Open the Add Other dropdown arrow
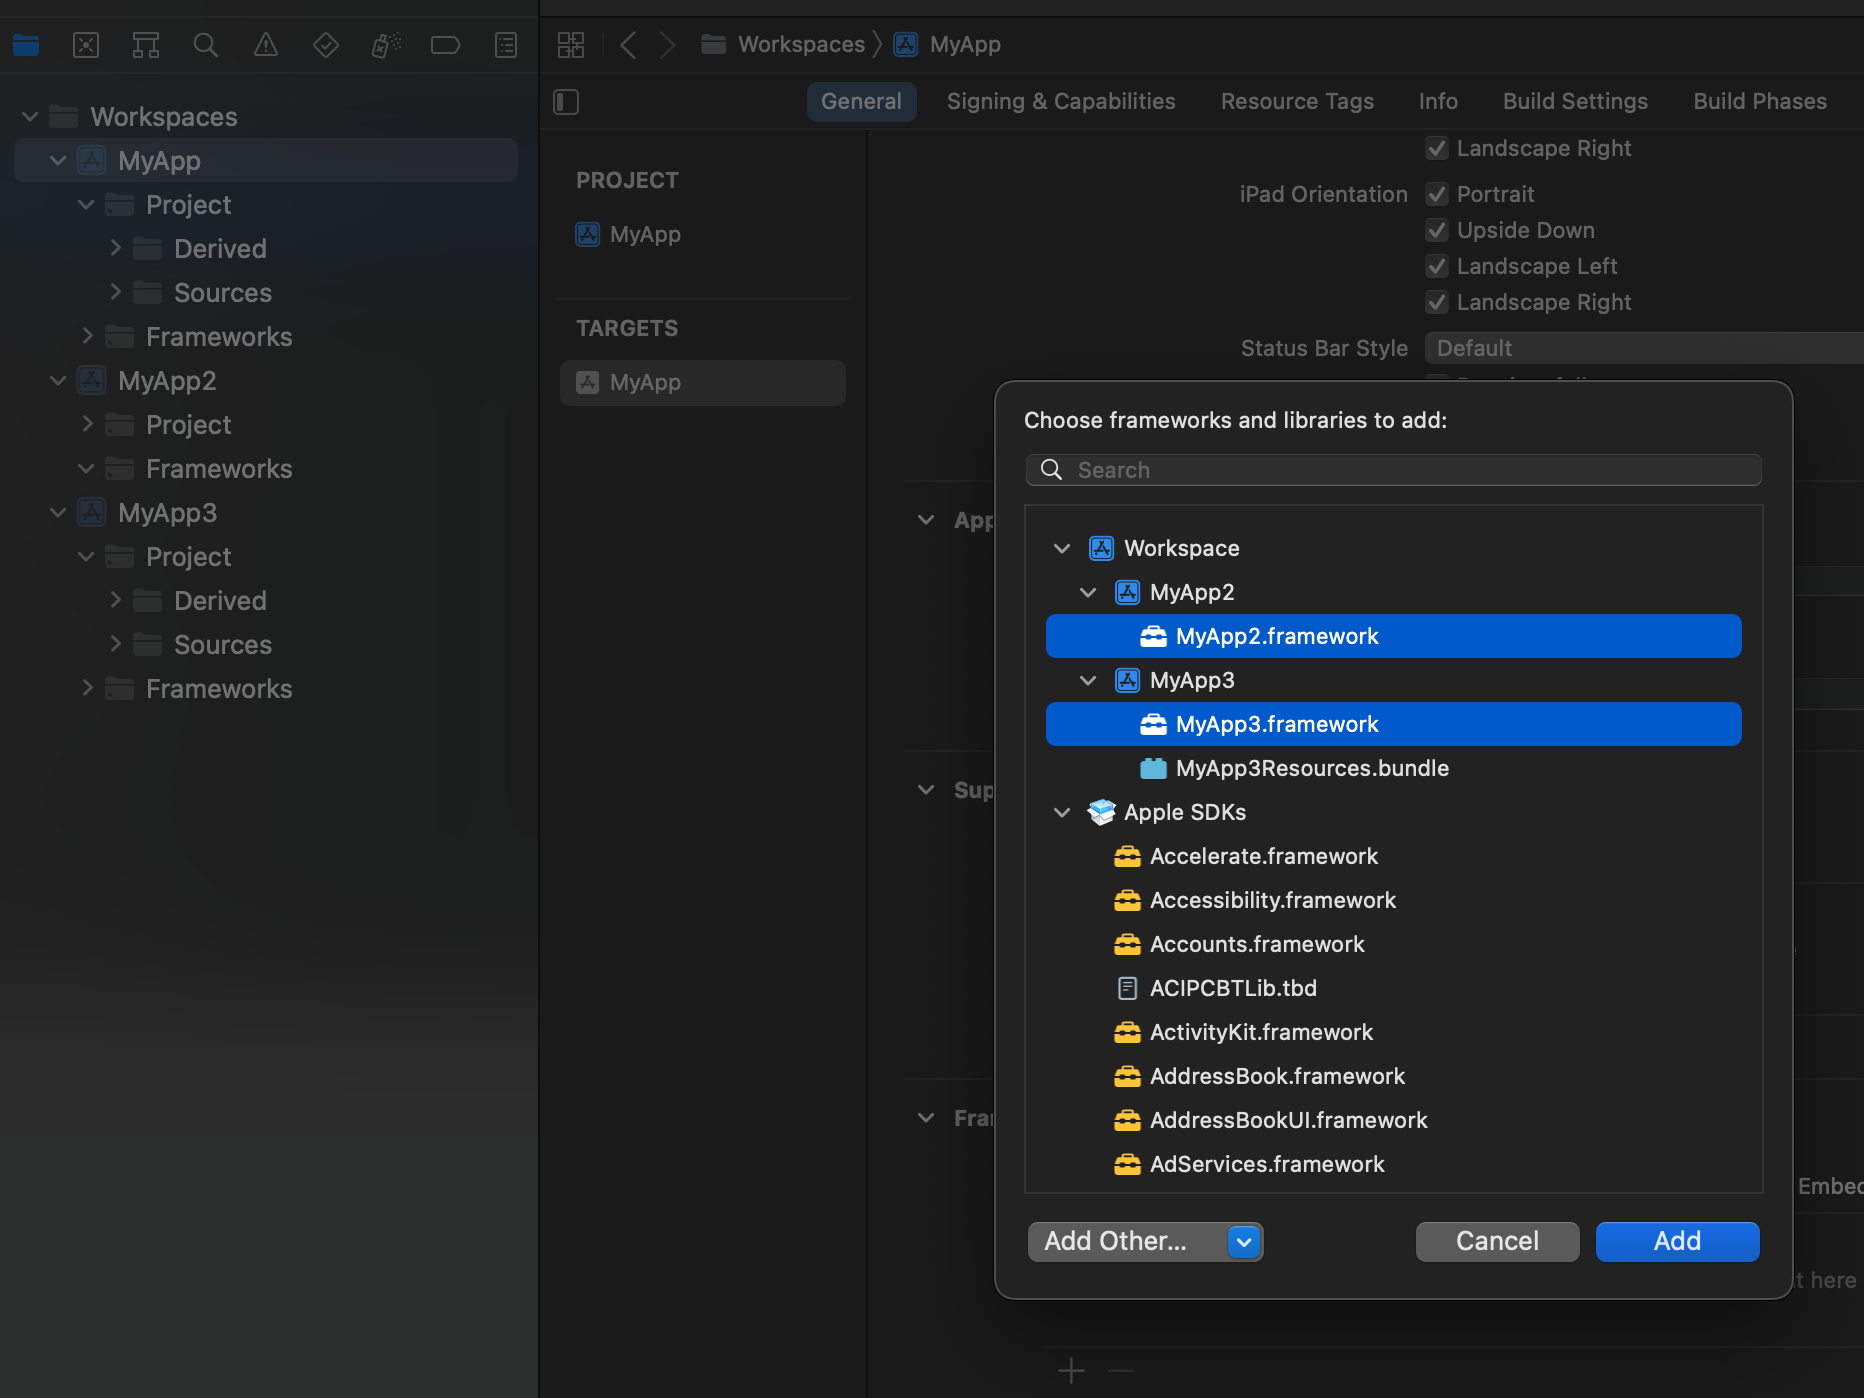This screenshot has width=1864, height=1398. [1244, 1242]
